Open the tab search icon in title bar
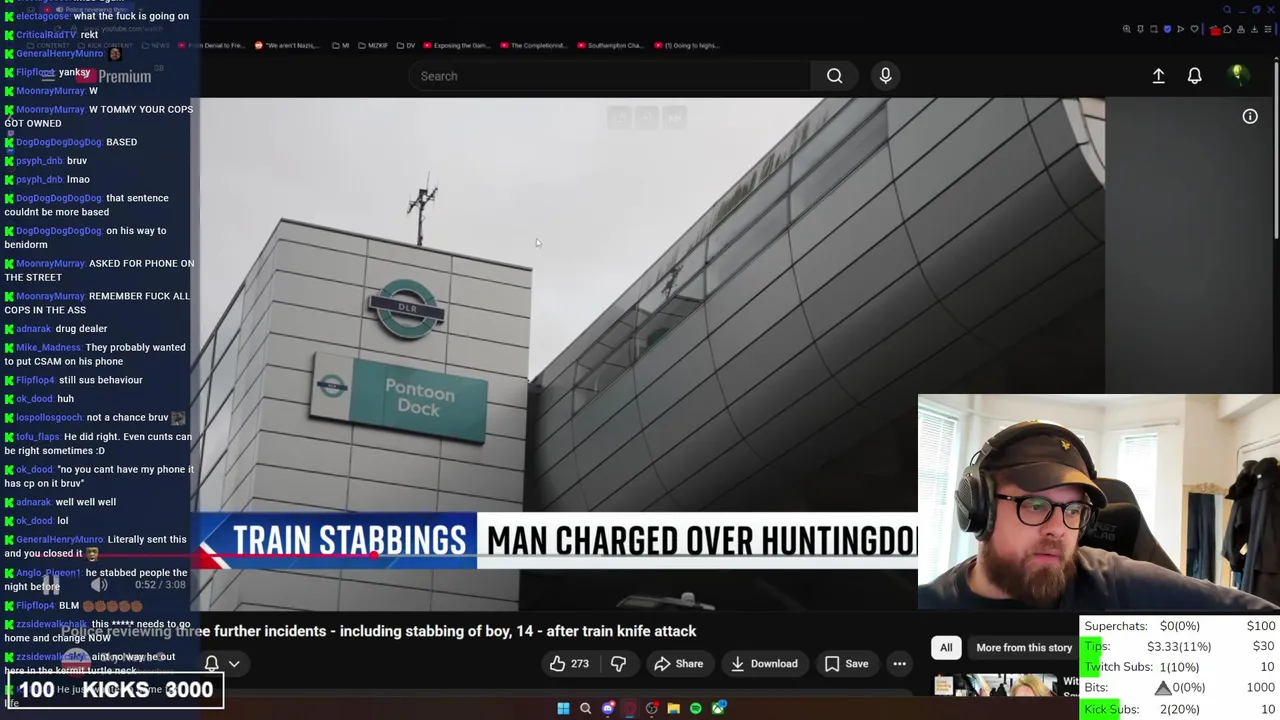 (1227, 9)
